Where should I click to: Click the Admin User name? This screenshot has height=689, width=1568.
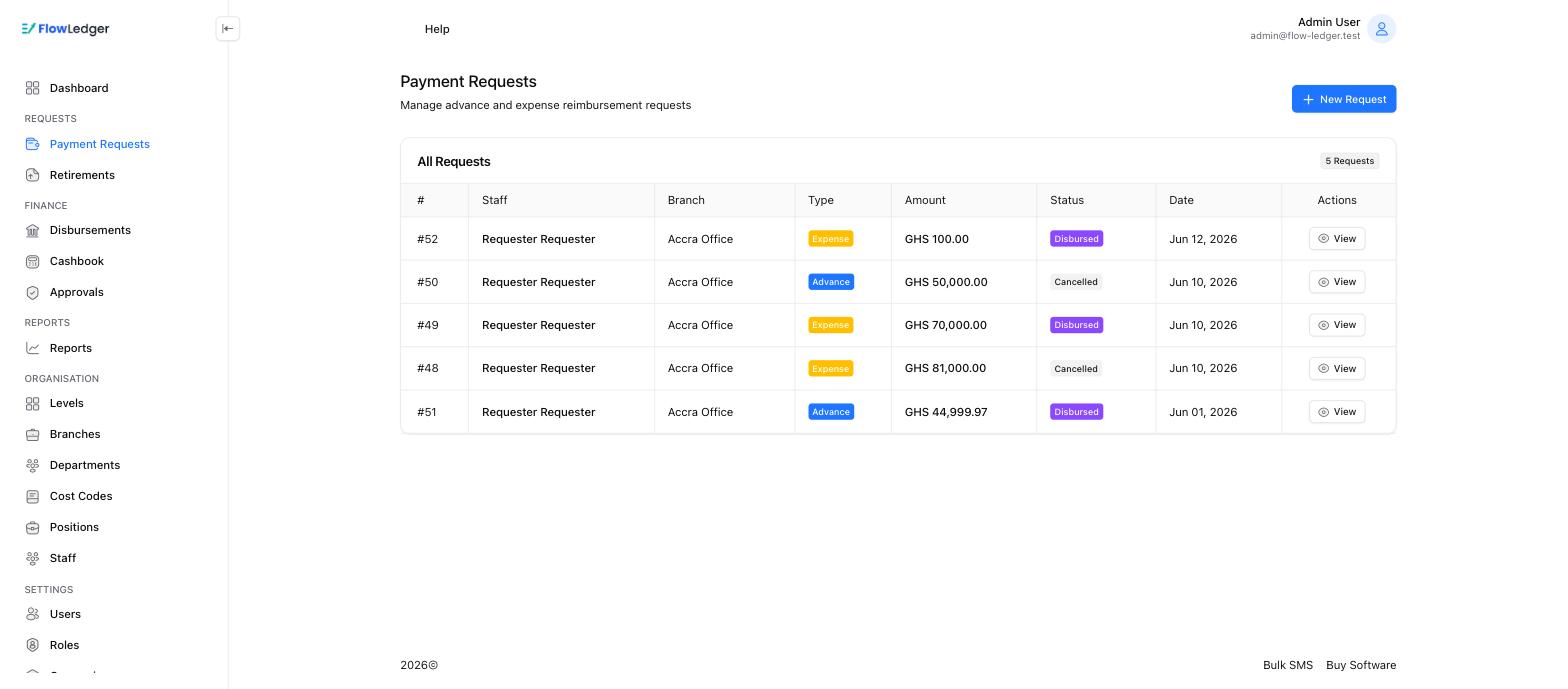[1329, 22]
